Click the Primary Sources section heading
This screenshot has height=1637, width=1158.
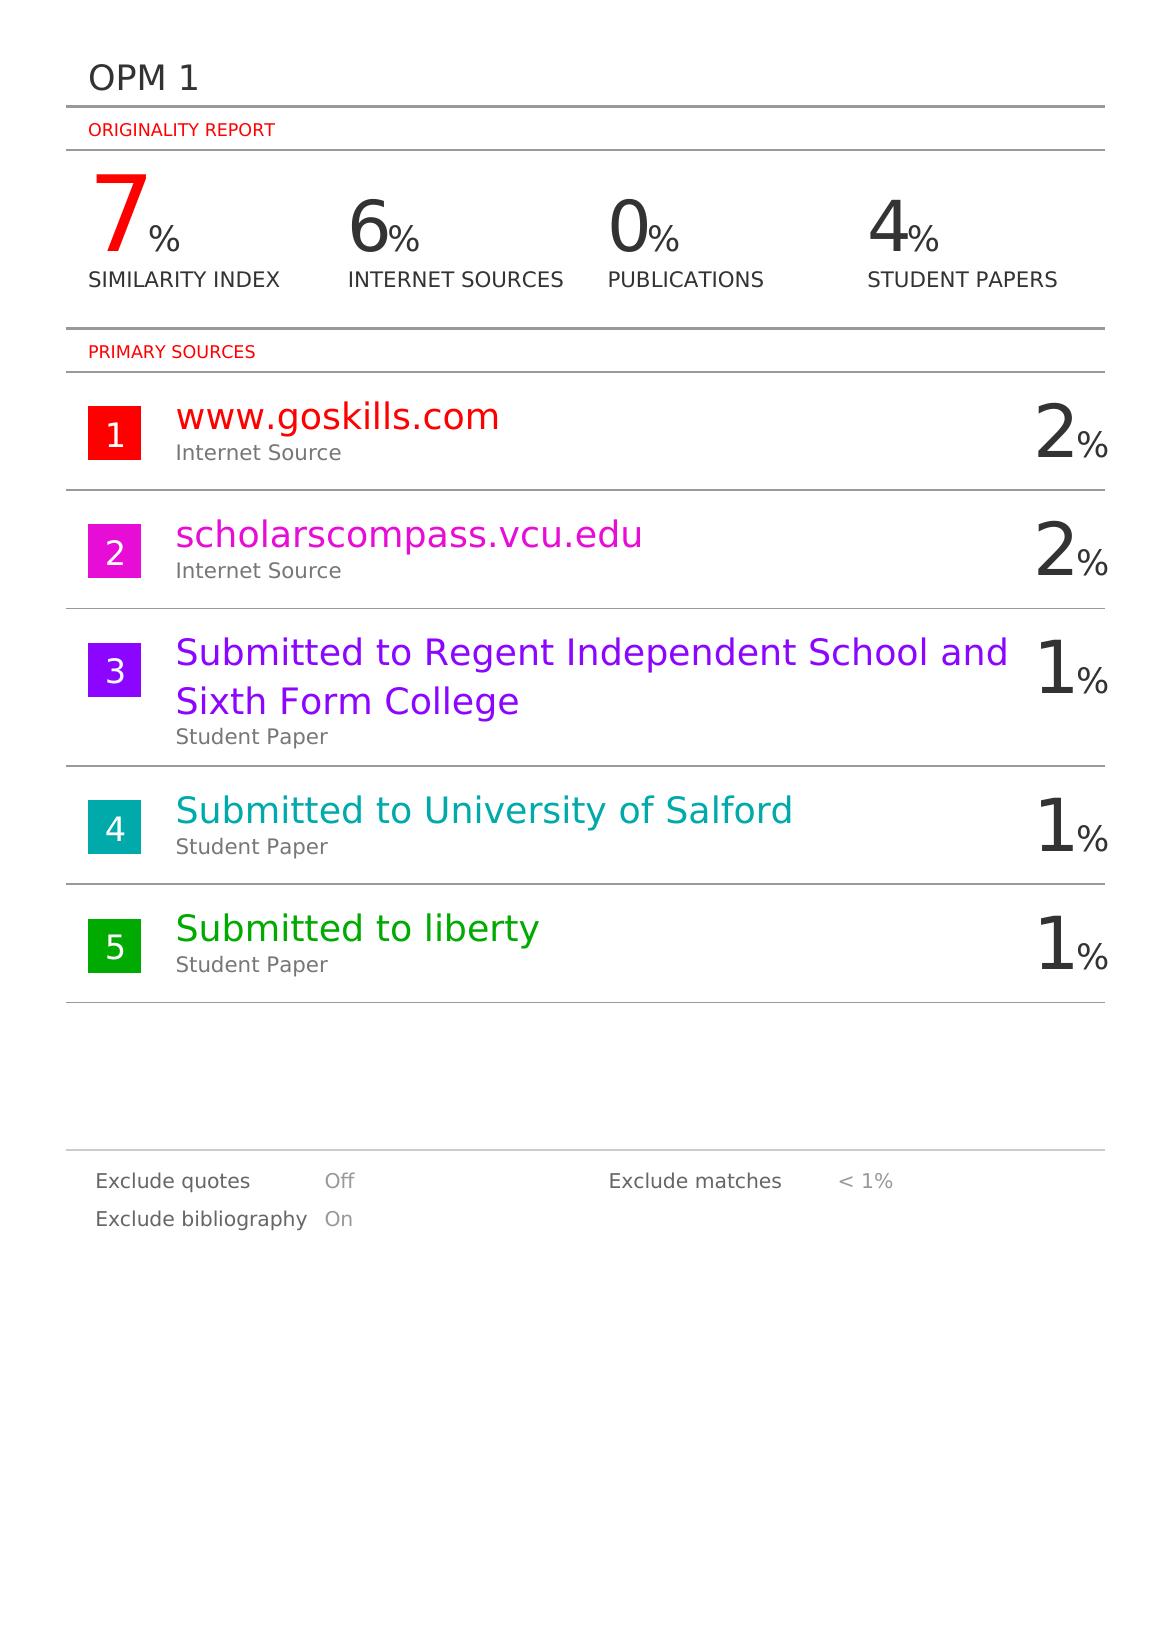click(171, 352)
